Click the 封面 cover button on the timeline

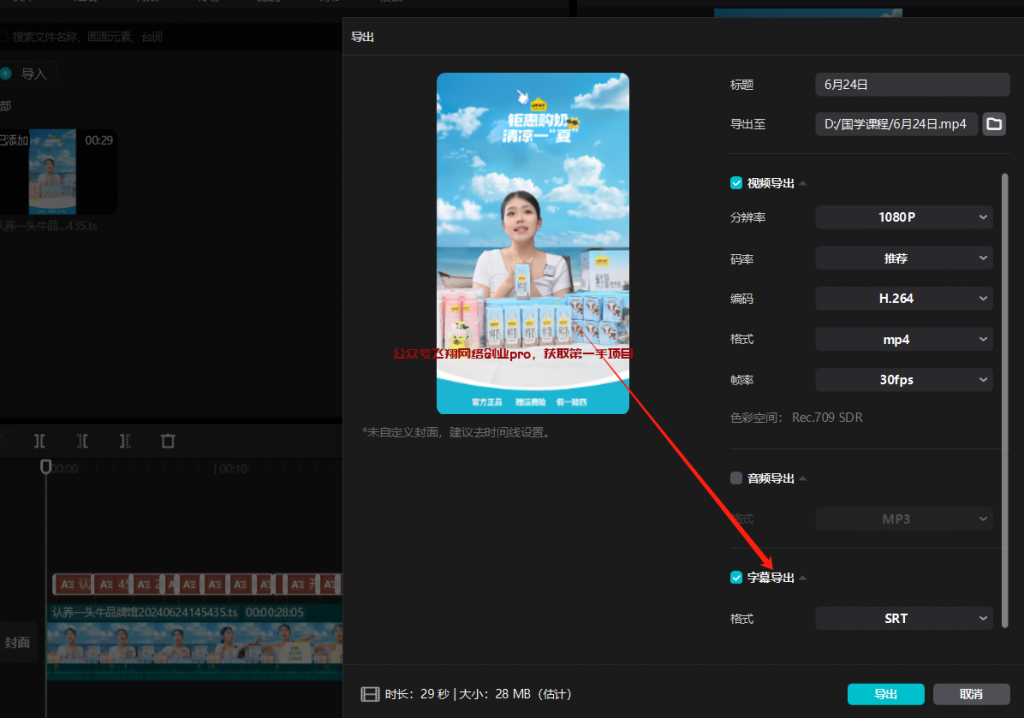tap(18, 642)
